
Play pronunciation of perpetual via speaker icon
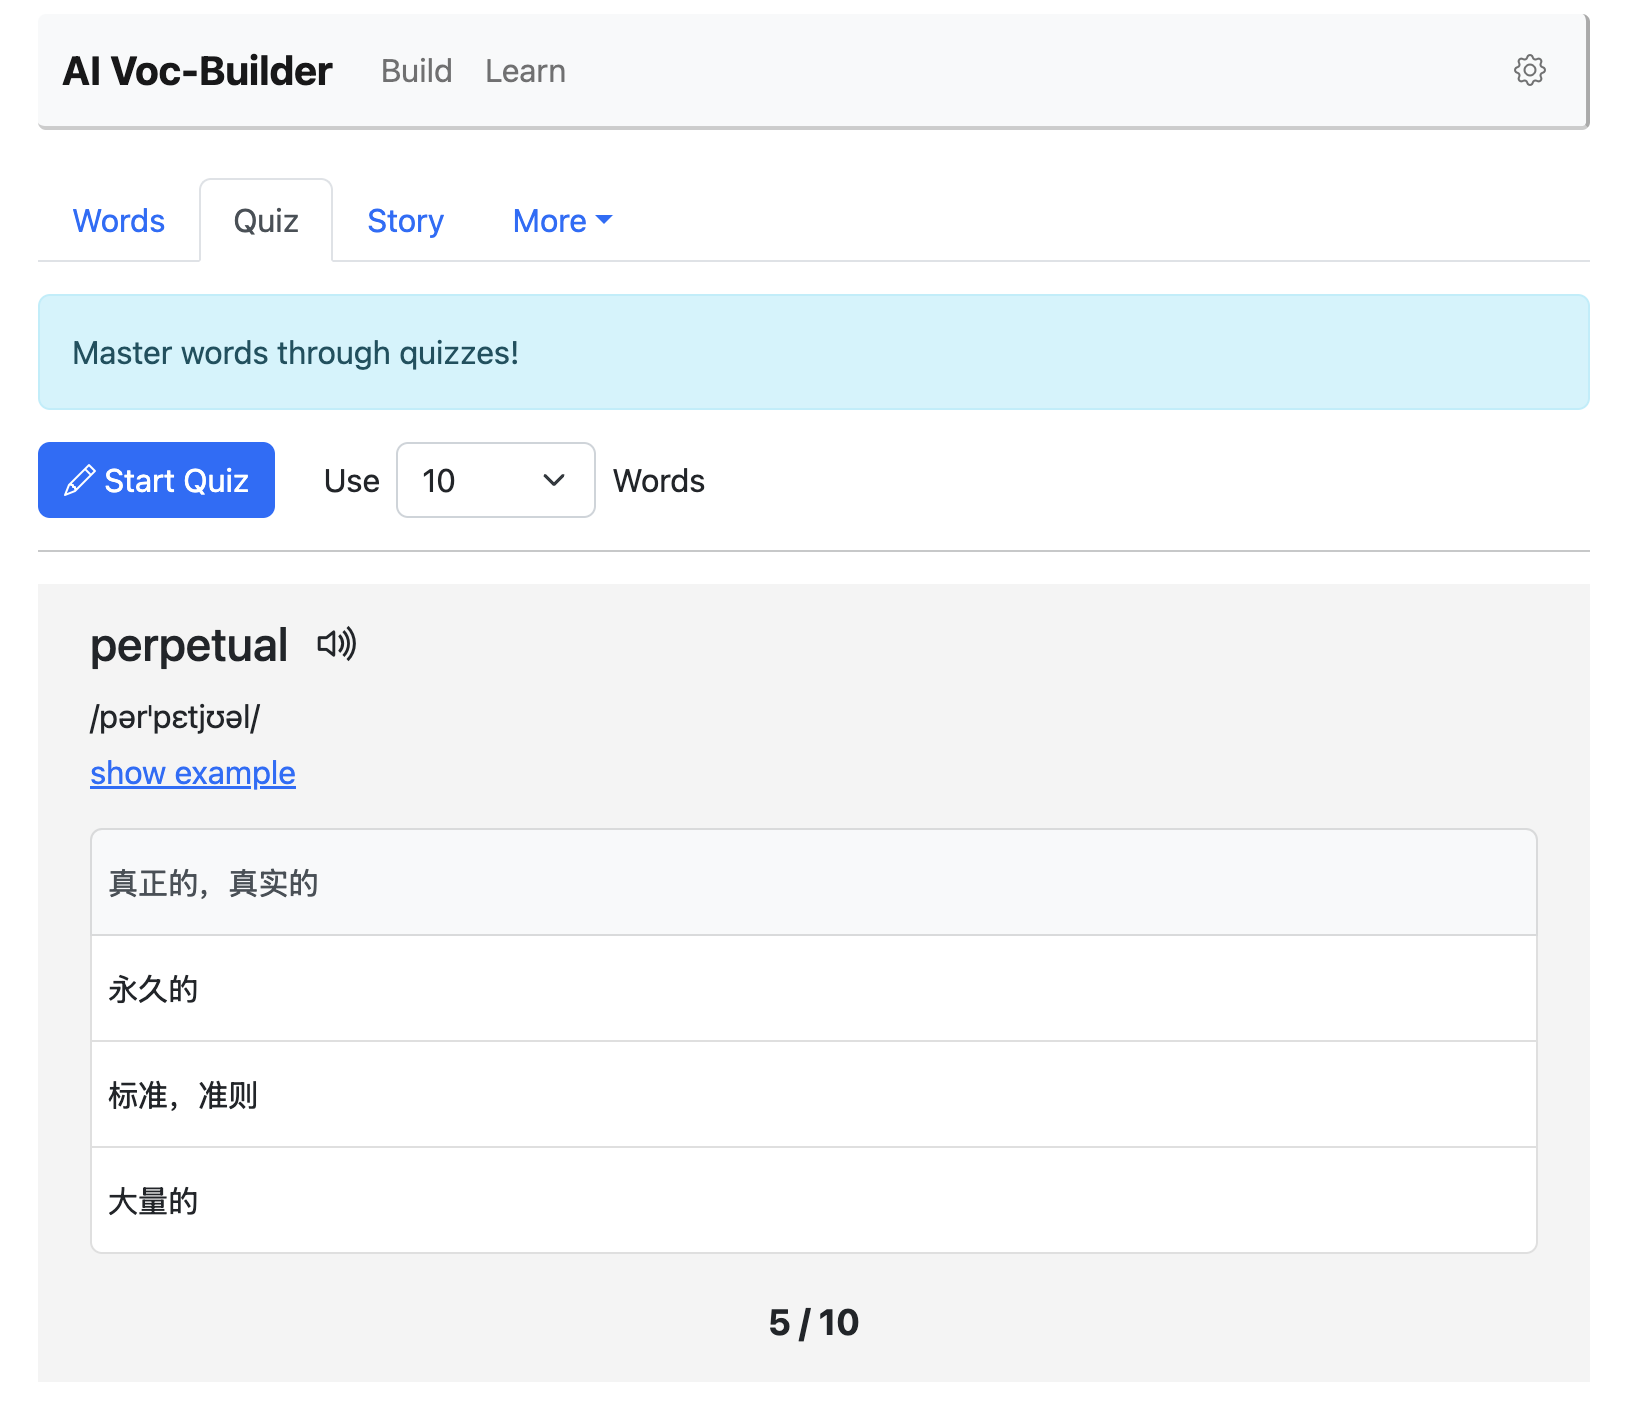337,645
